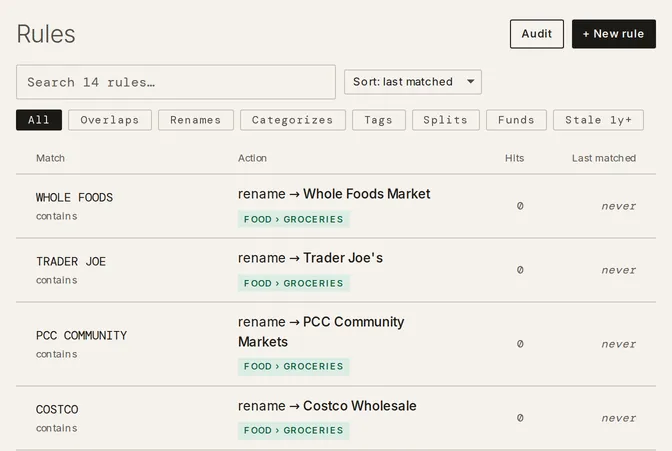Show Stale 1y+ rules
This screenshot has height=451, width=672.
pyautogui.click(x=598, y=120)
